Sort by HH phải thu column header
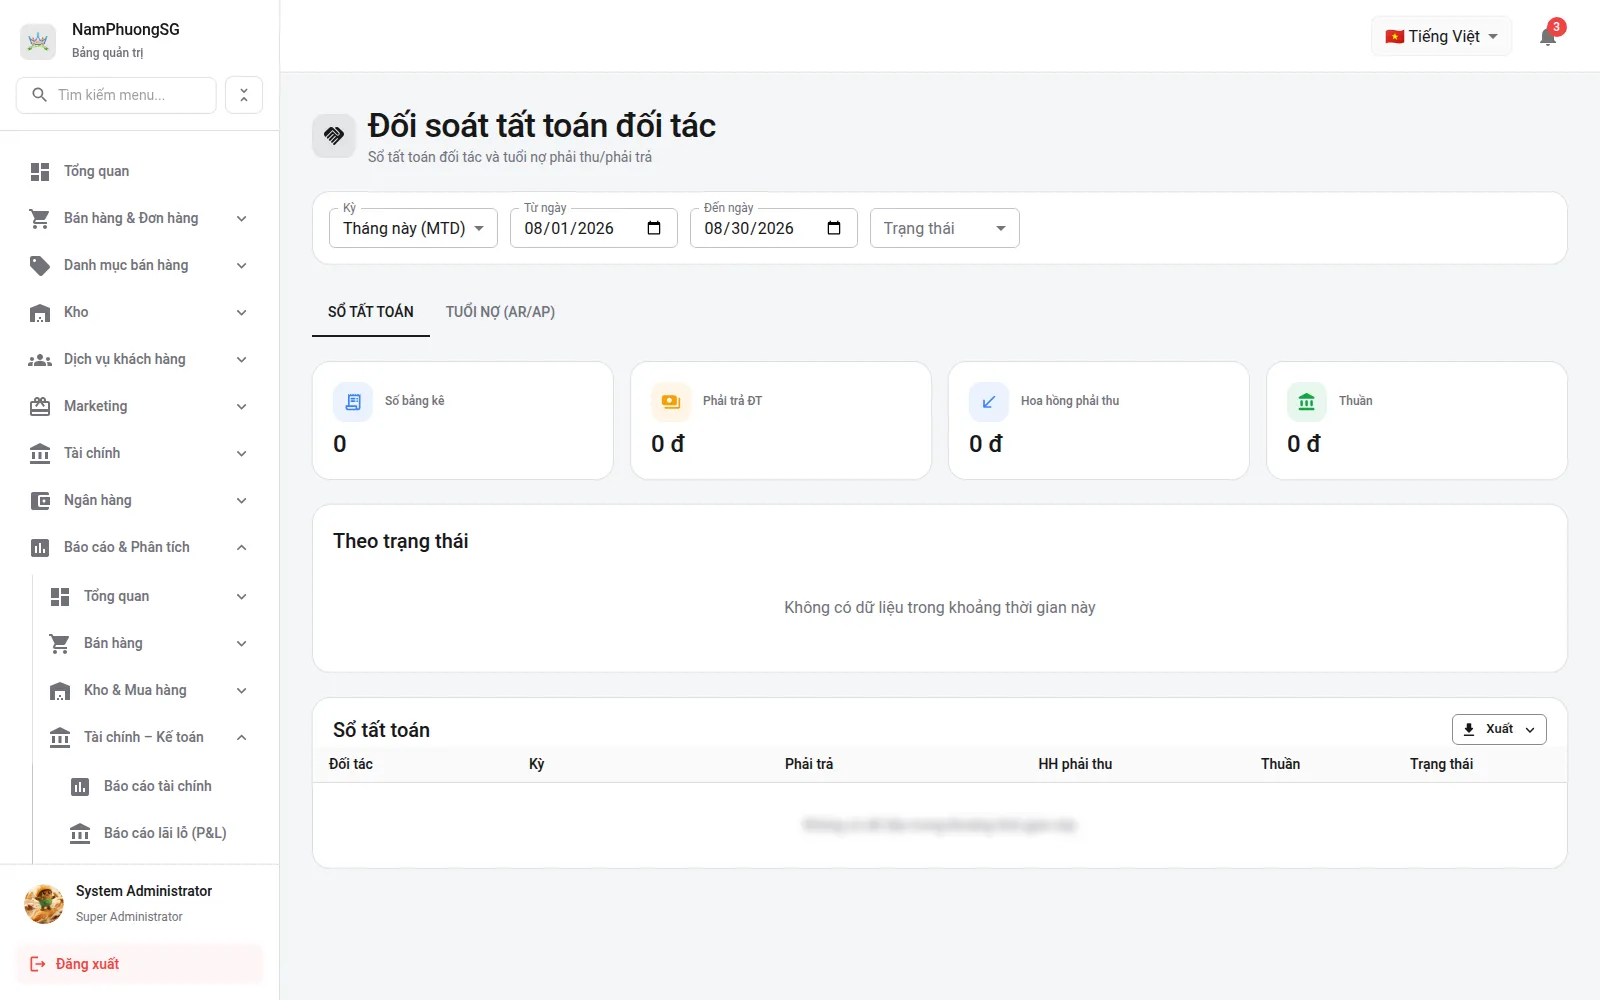 pos(1075,764)
